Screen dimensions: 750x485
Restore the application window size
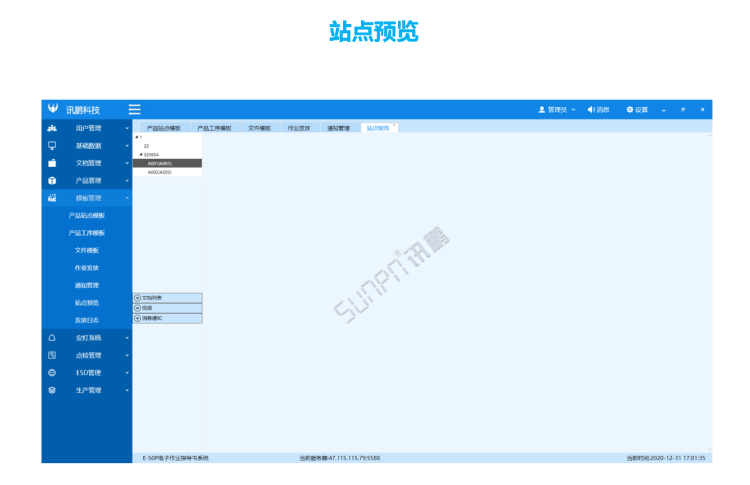683,110
